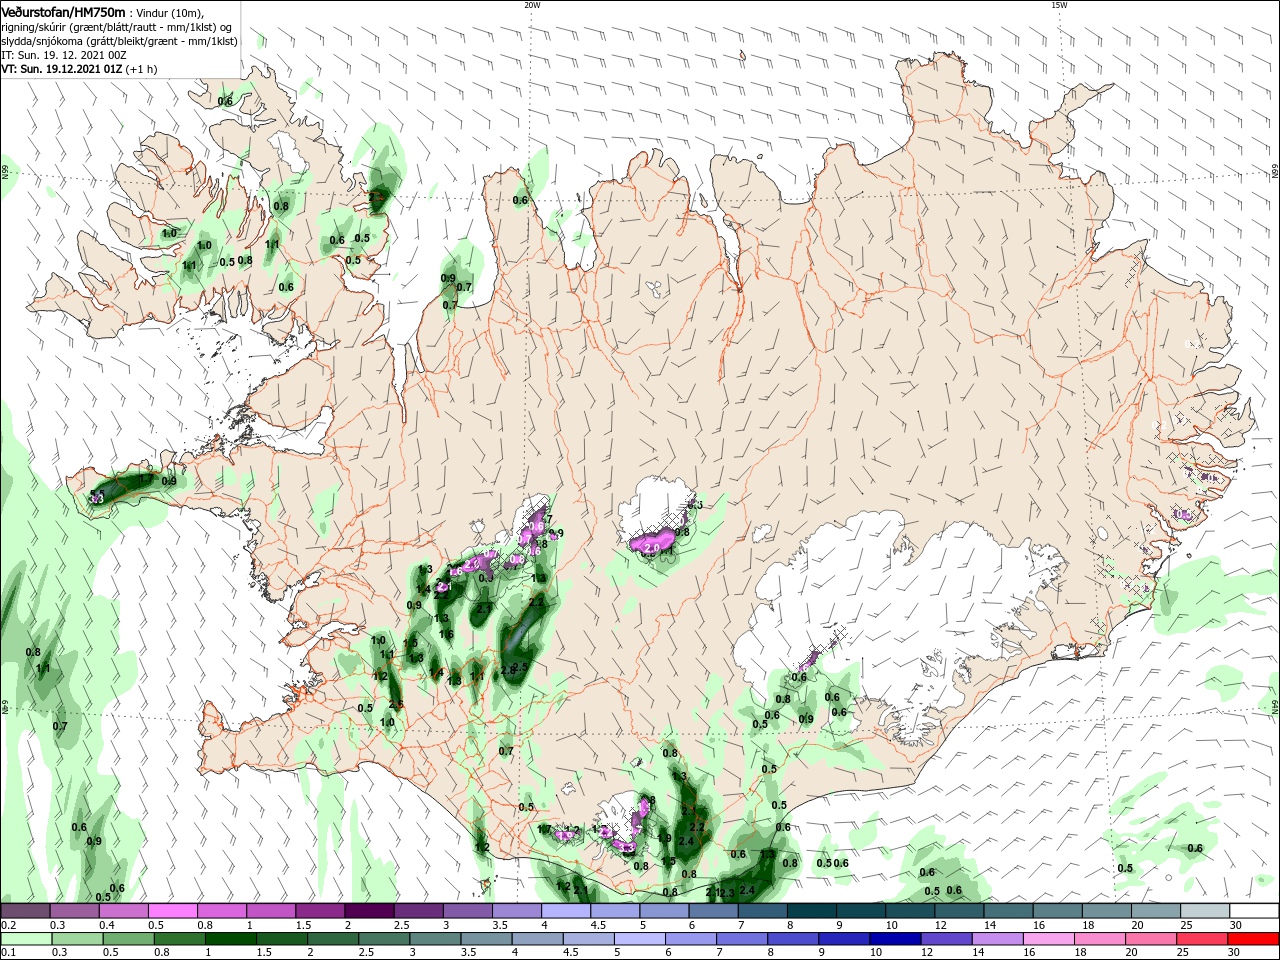Click the dark teal snow swatch between 8 and 9
Viewport: 1280px width, 960px height.
pos(812,910)
